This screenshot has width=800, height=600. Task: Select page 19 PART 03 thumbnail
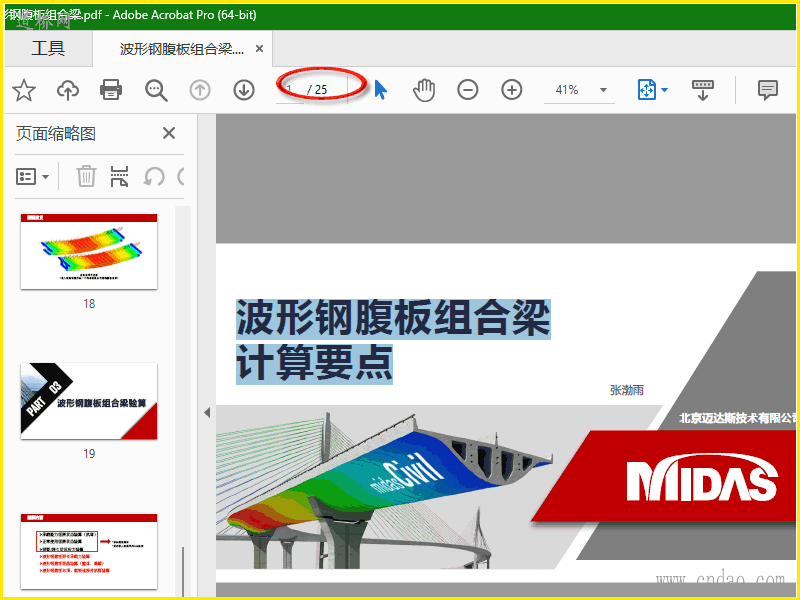89,401
